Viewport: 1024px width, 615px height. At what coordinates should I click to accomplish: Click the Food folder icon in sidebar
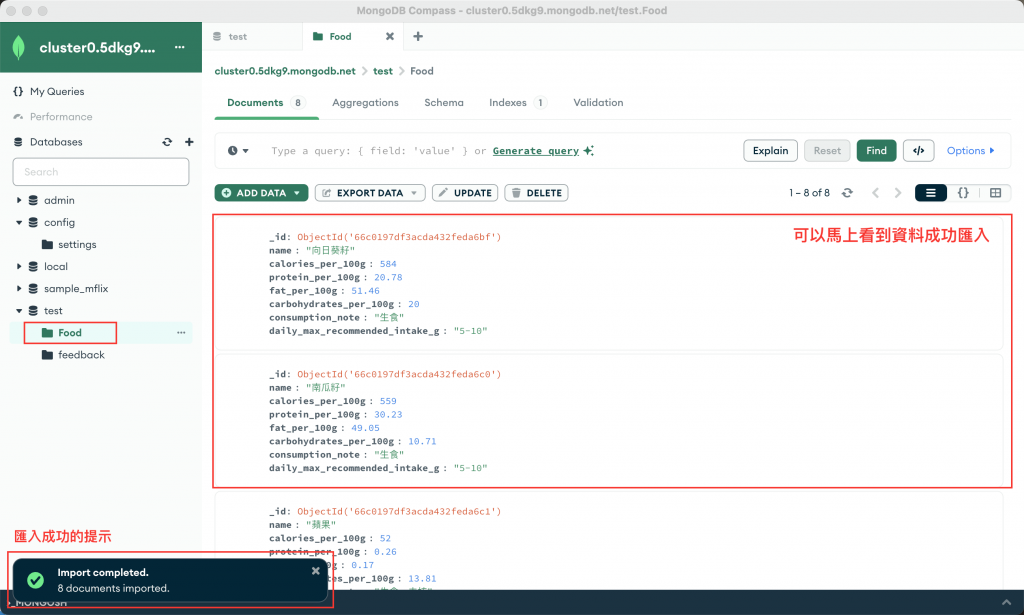click(x=47, y=333)
